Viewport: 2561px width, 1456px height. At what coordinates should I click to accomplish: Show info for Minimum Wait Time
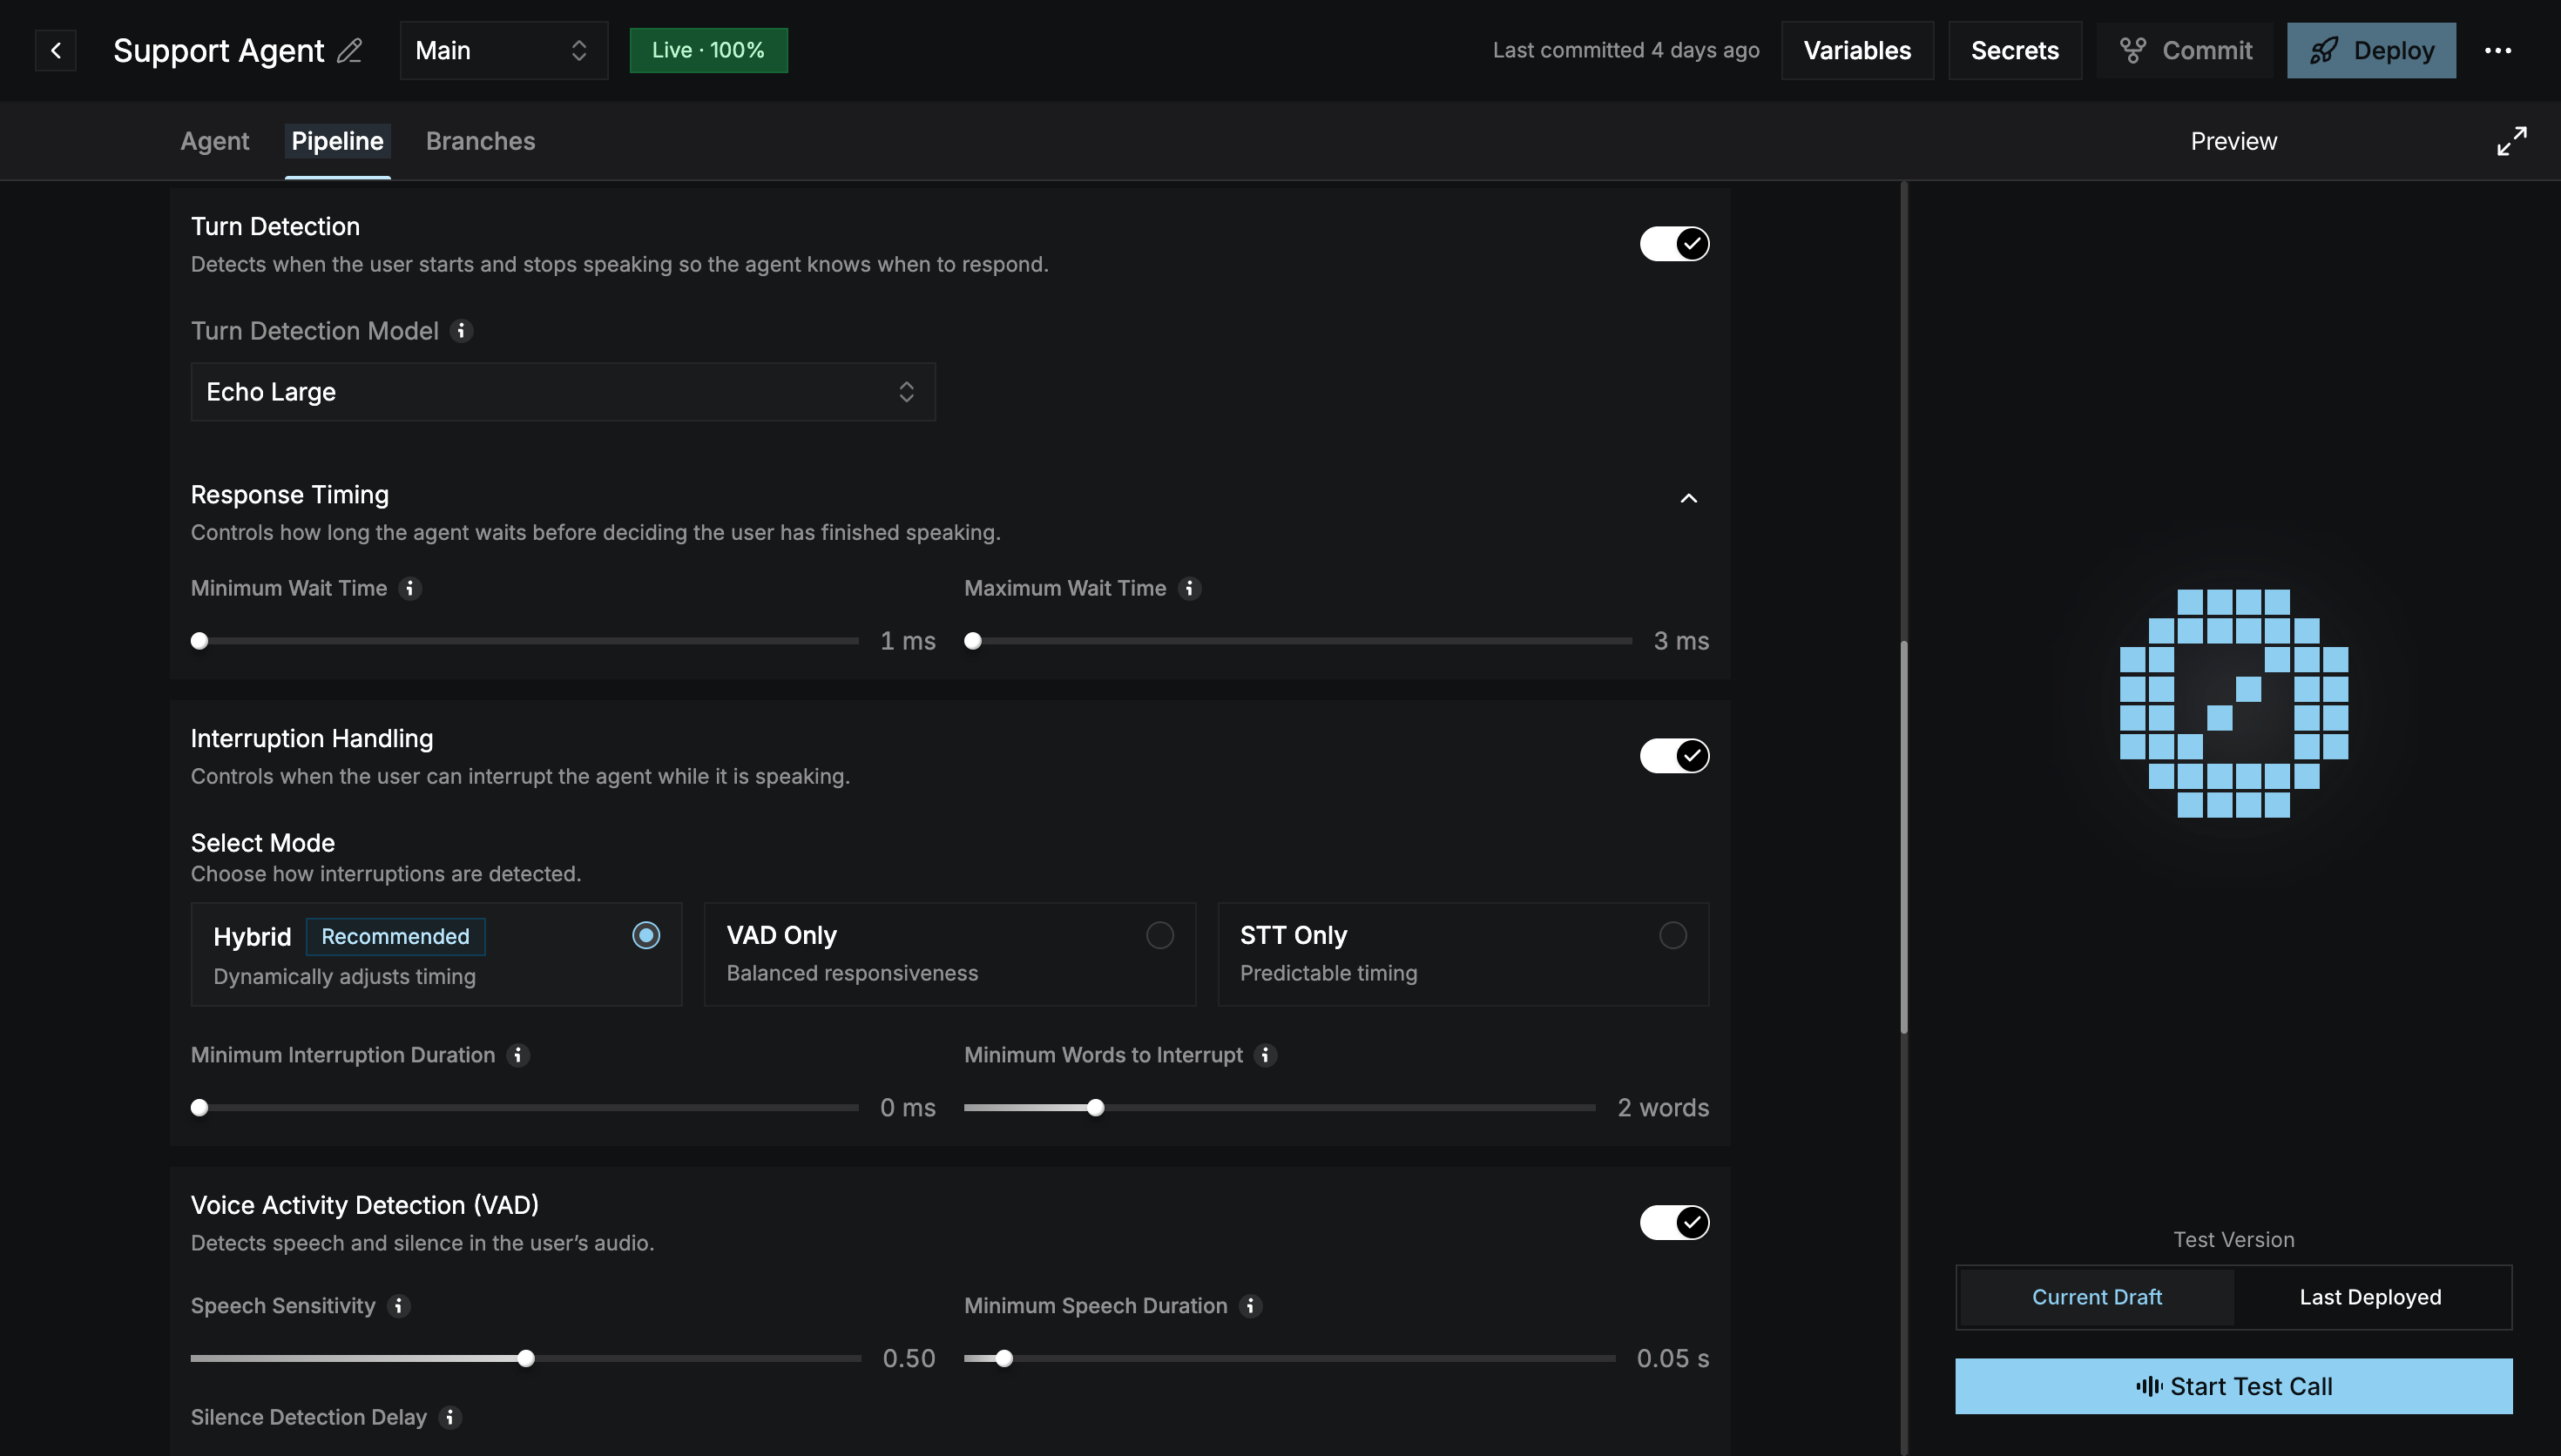click(410, 588)
